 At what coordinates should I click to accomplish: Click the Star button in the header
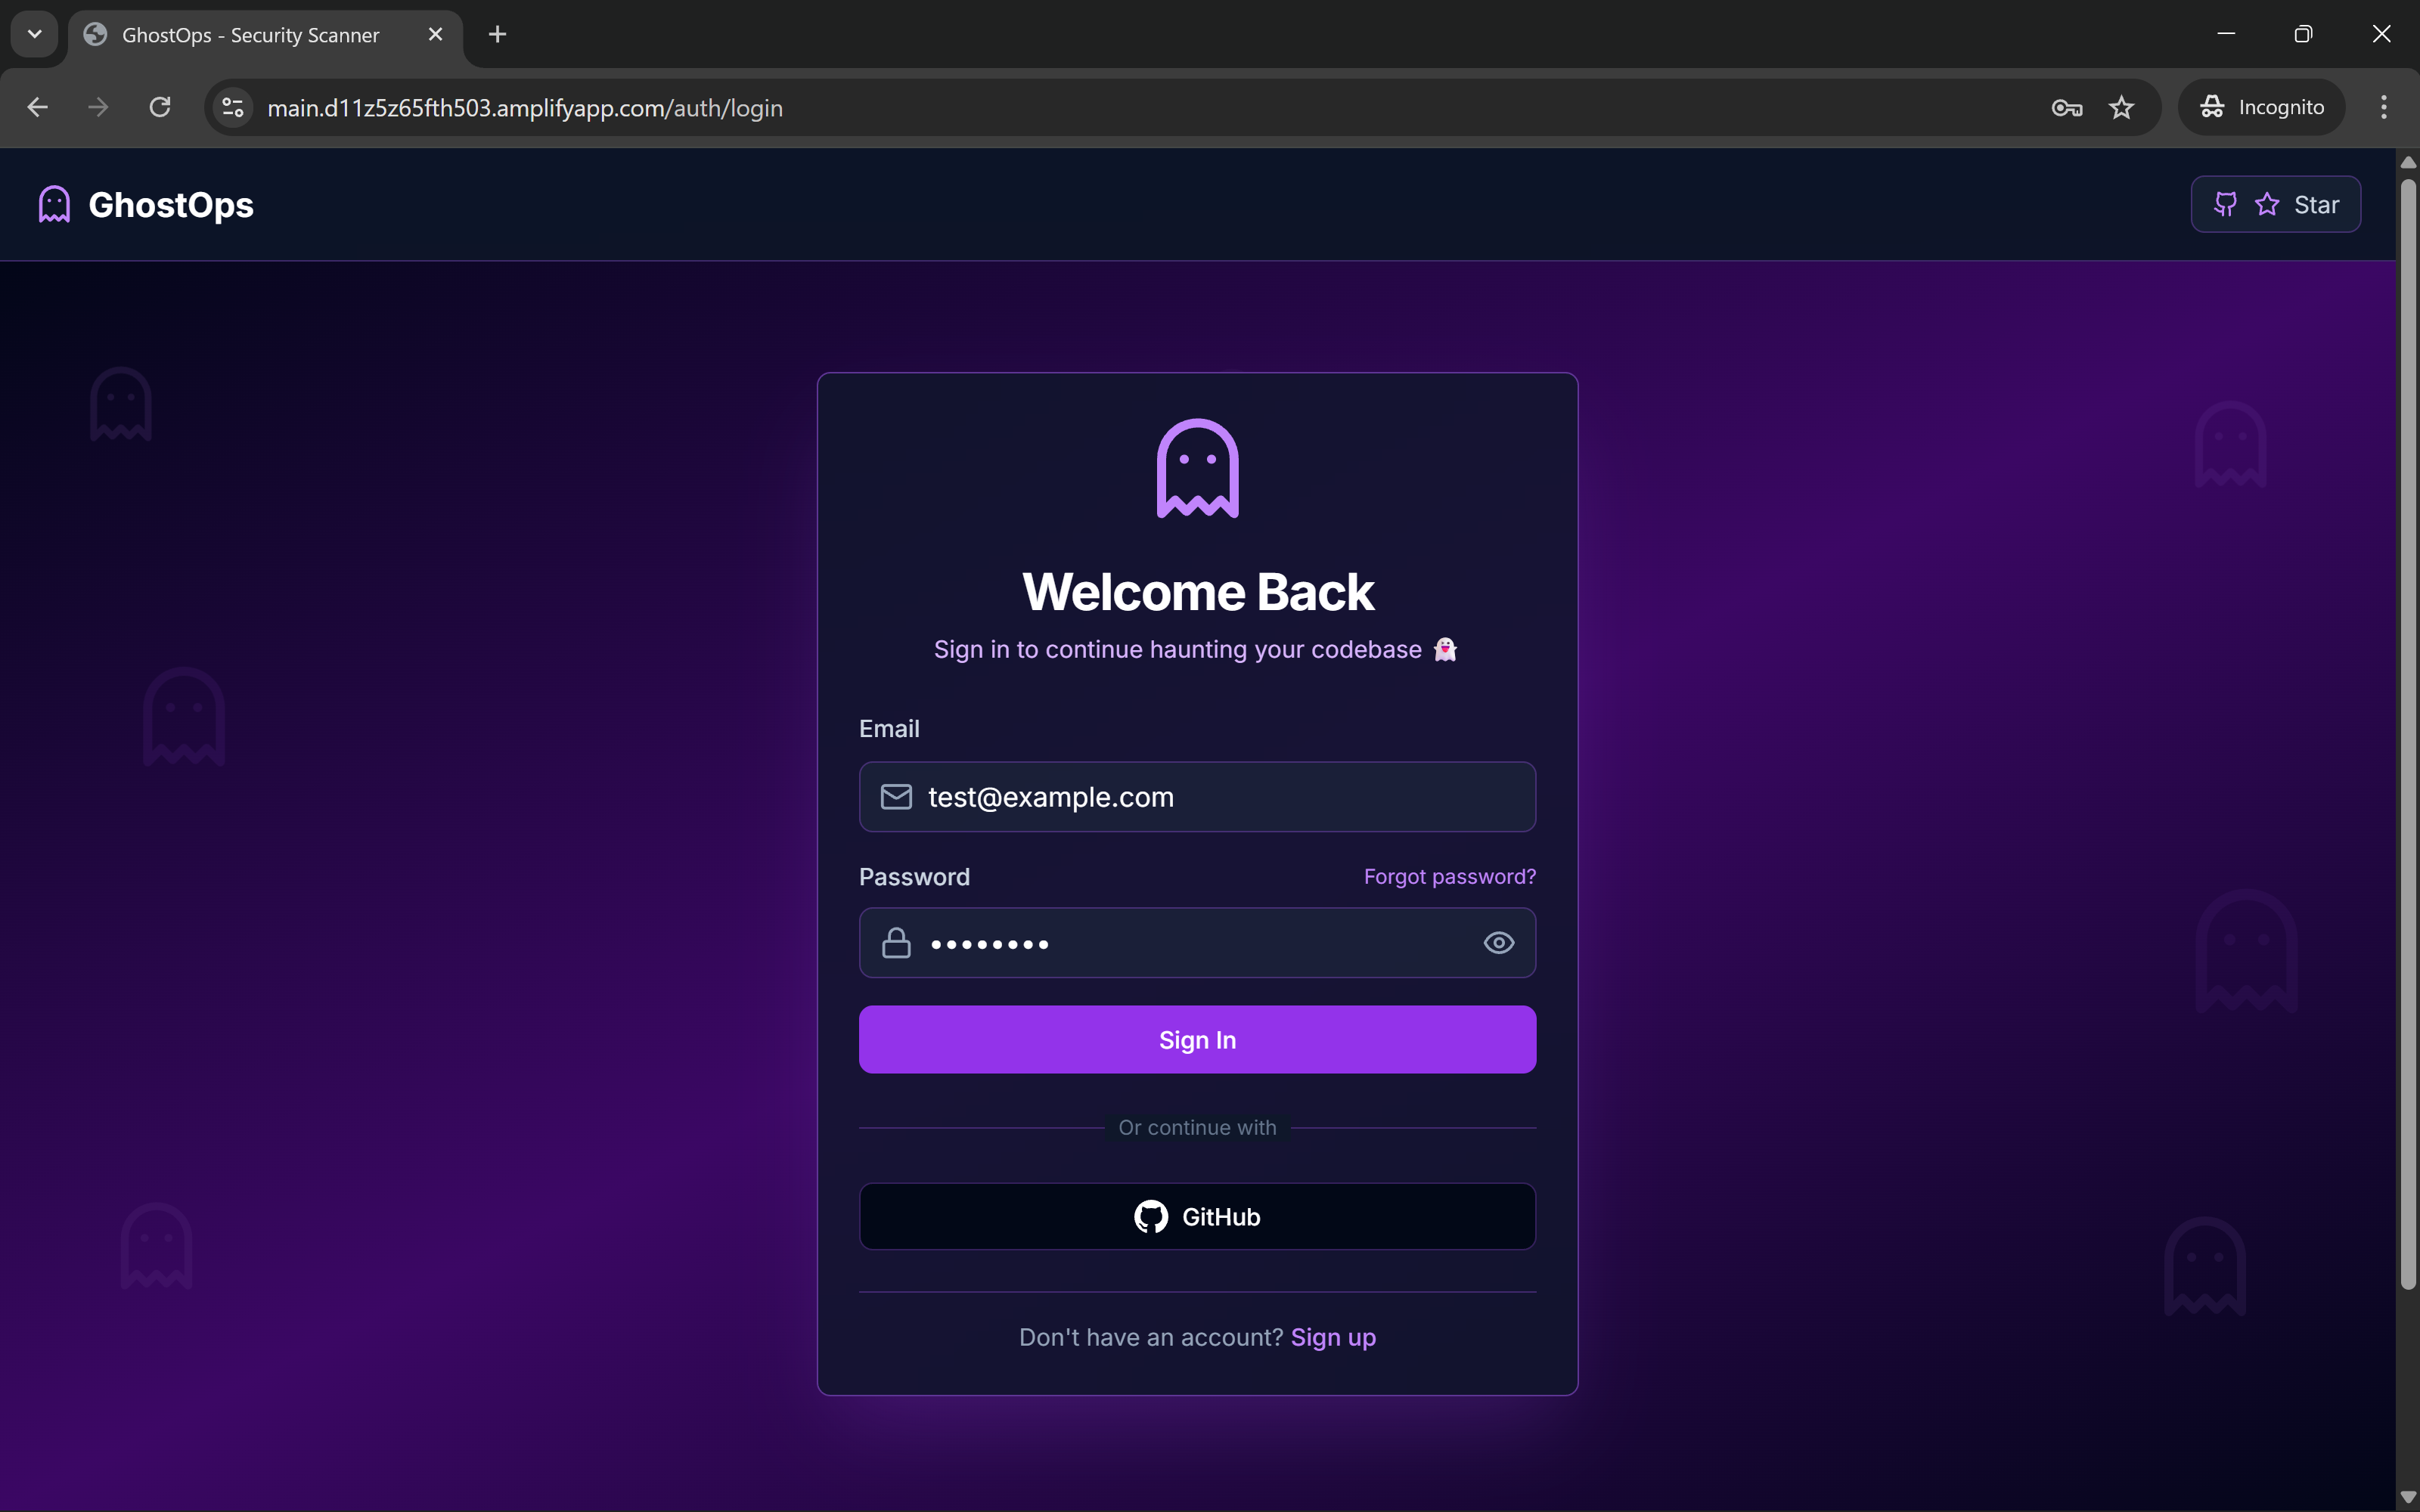[x=2275, y=204]
